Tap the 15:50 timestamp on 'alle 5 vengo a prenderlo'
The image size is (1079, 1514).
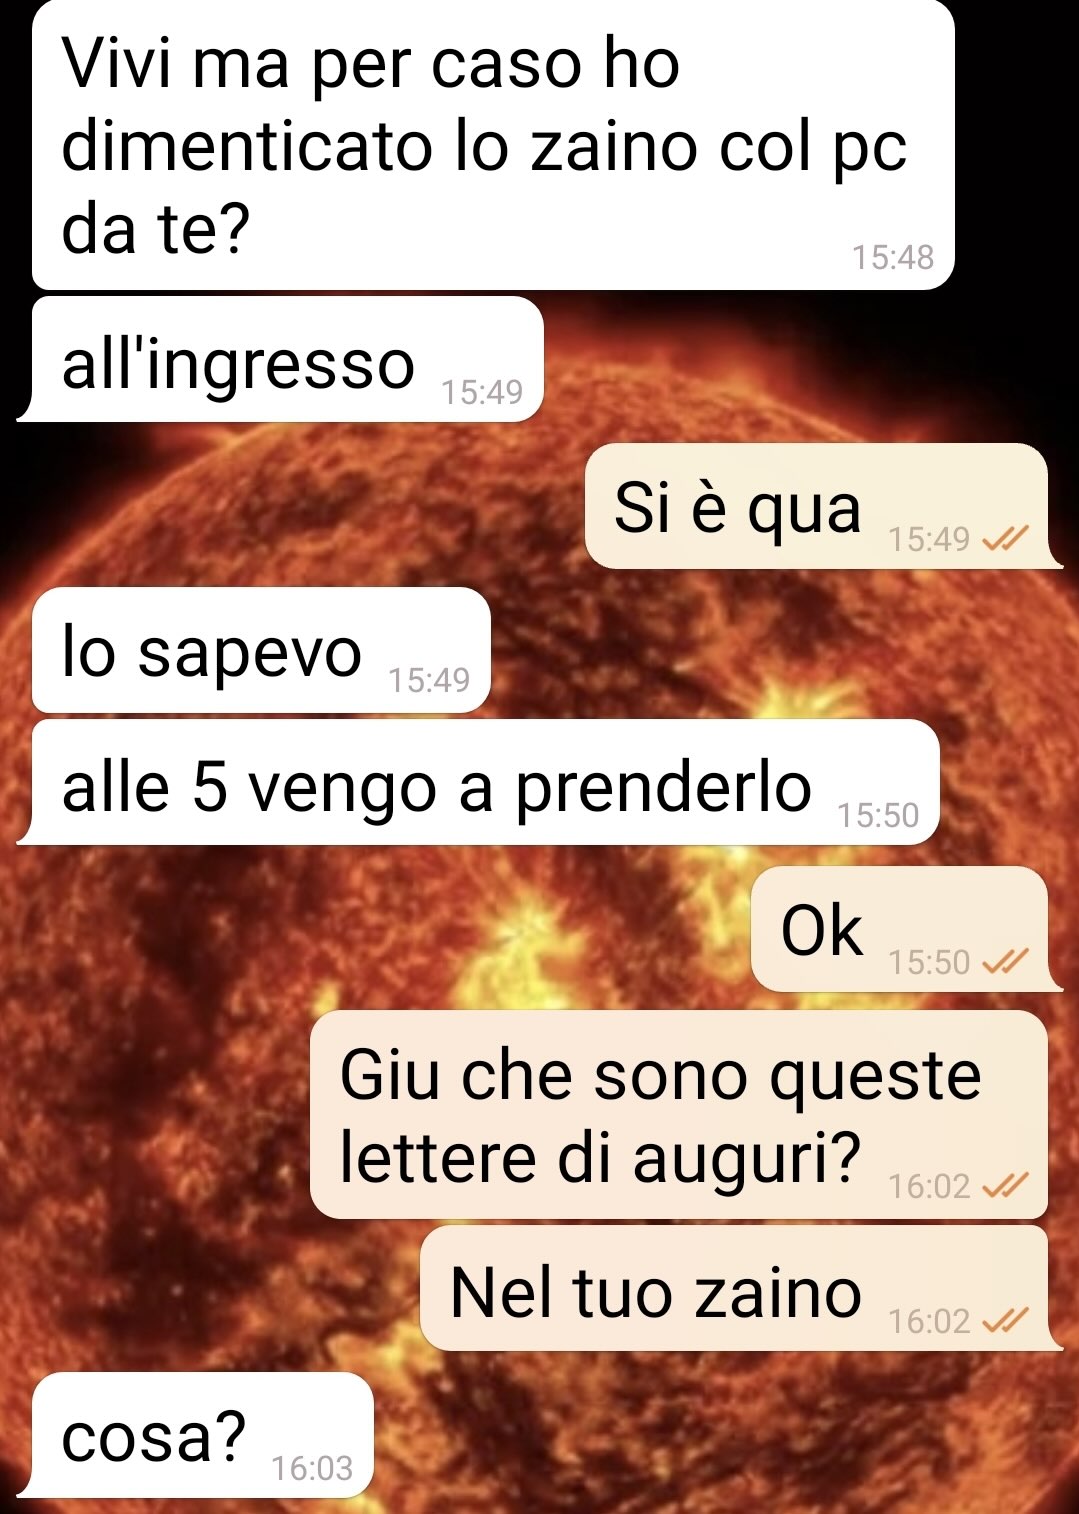pyautogui.click(x=878, y=815)
